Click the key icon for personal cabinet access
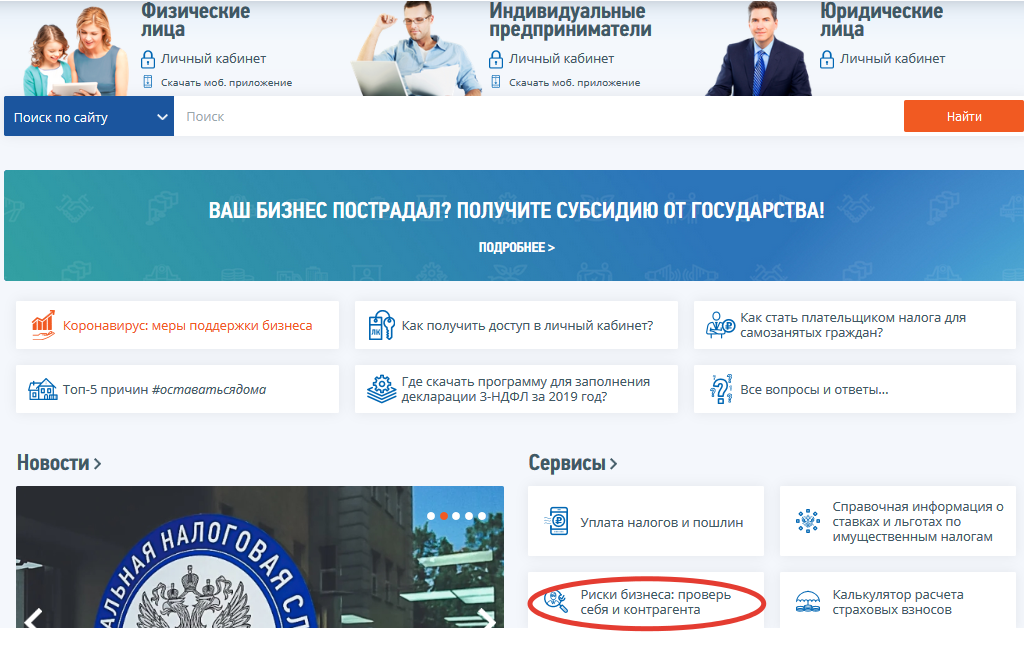Viewport: 1024px width, 655px height. [x=381, y=325]
